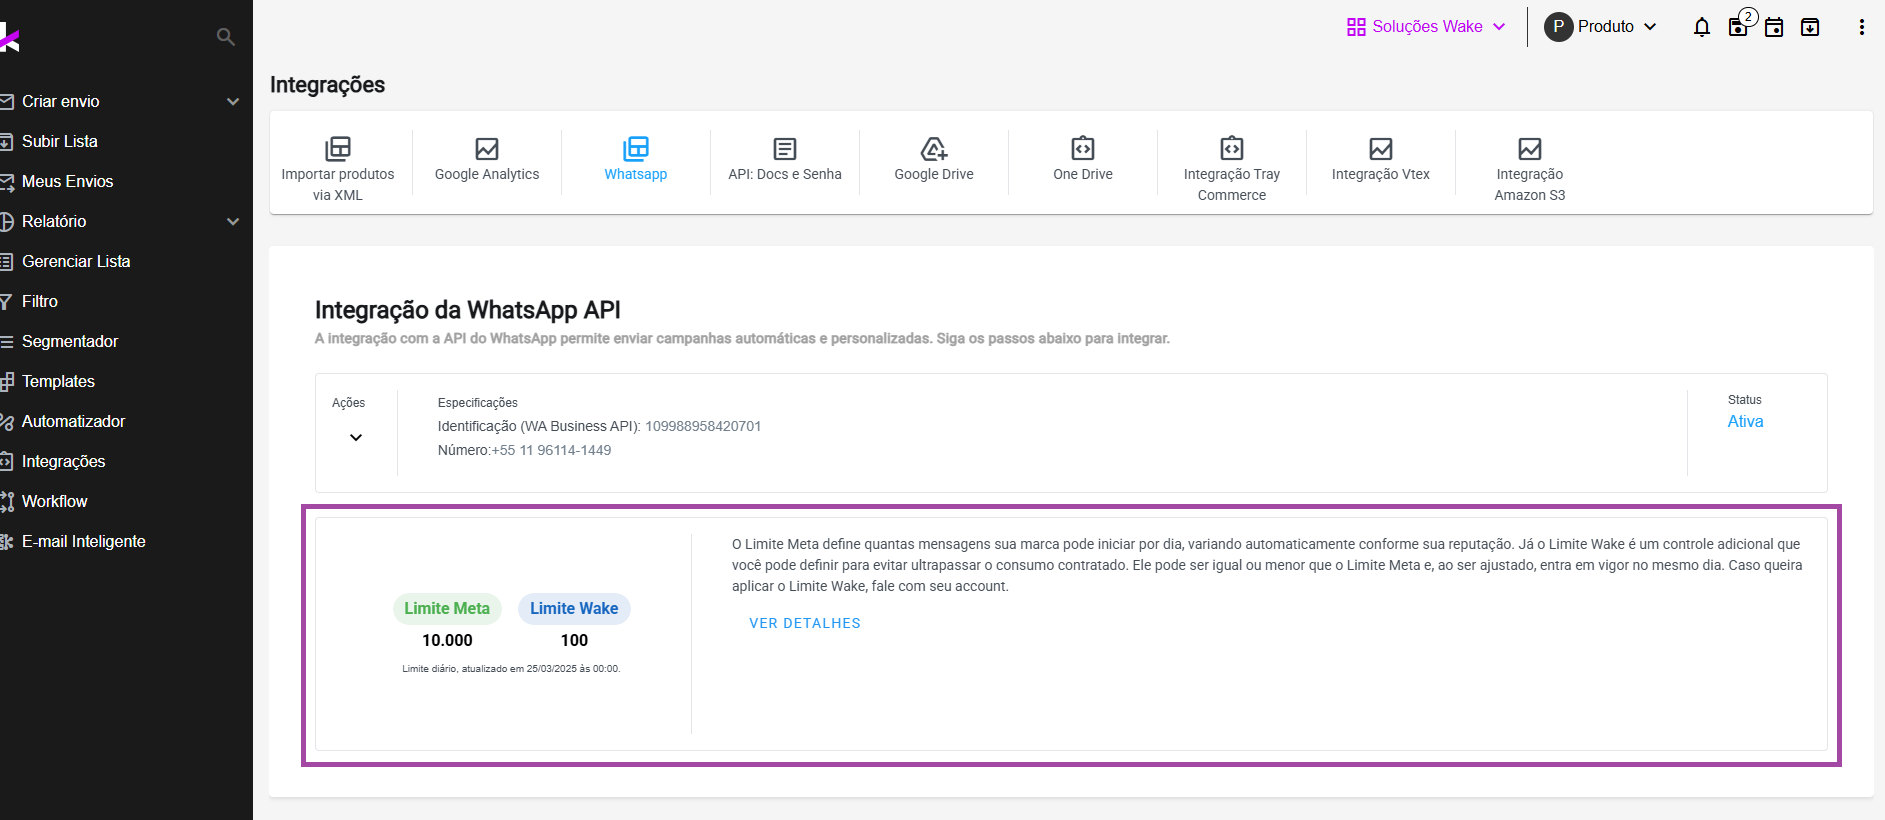Click the One Drive icon

[x=1083, y=148]
